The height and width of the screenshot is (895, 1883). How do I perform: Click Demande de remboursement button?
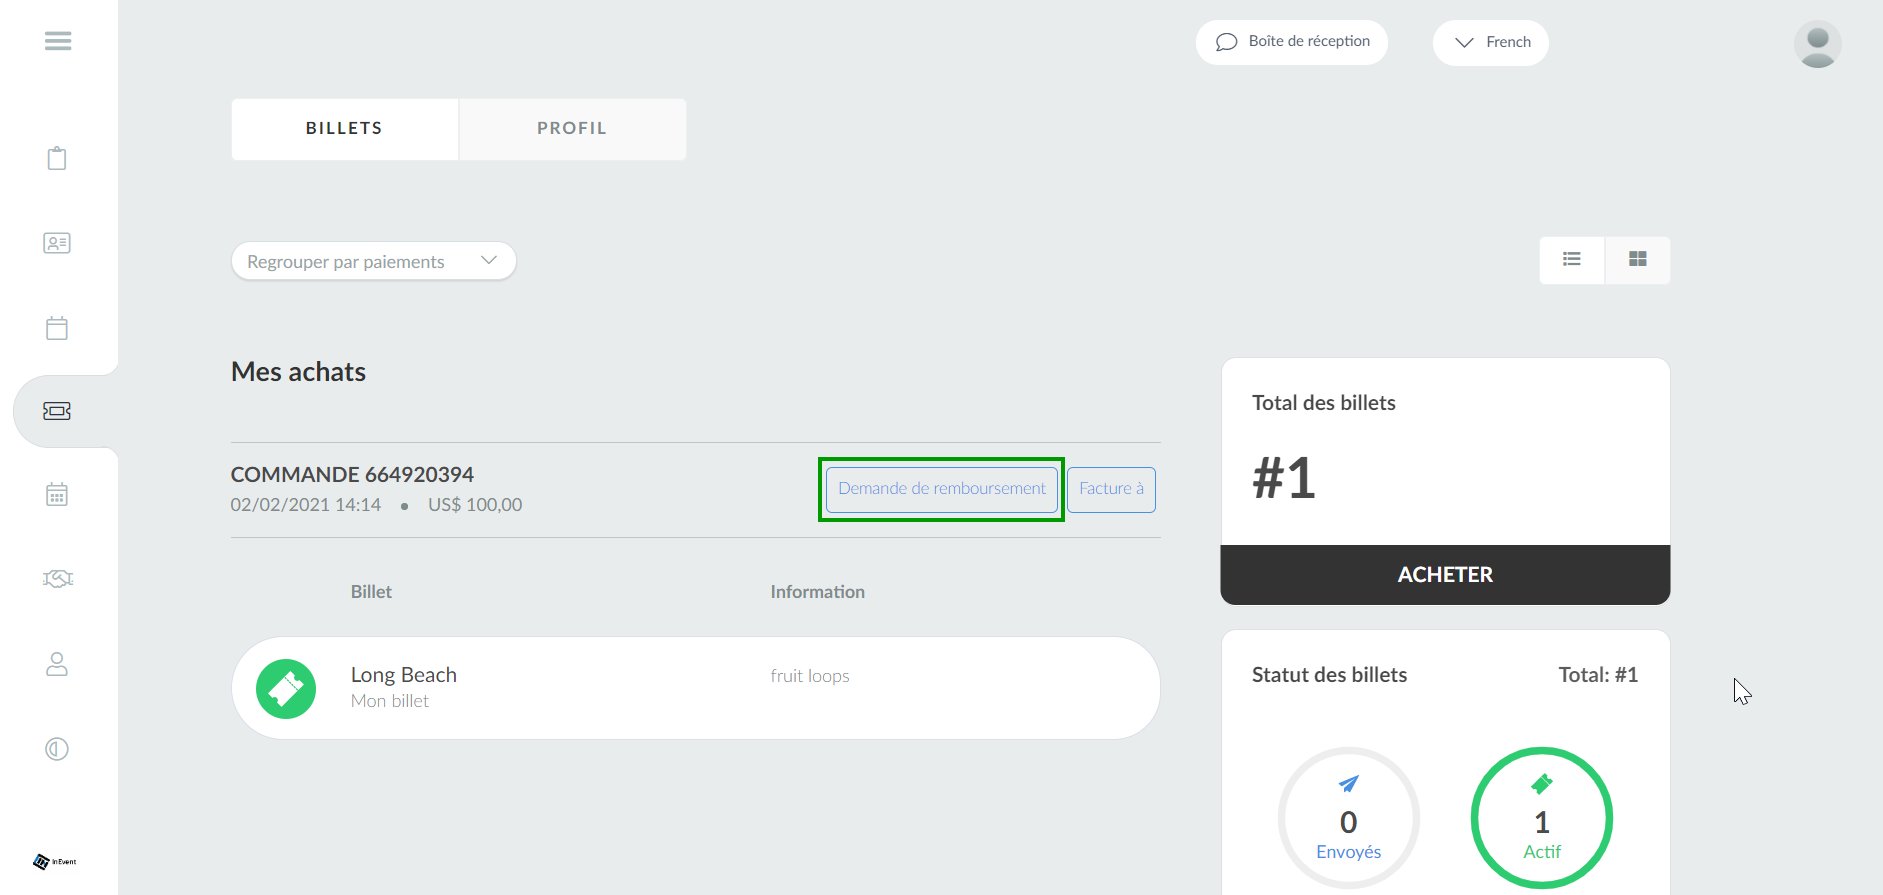(x=942, y=489)
